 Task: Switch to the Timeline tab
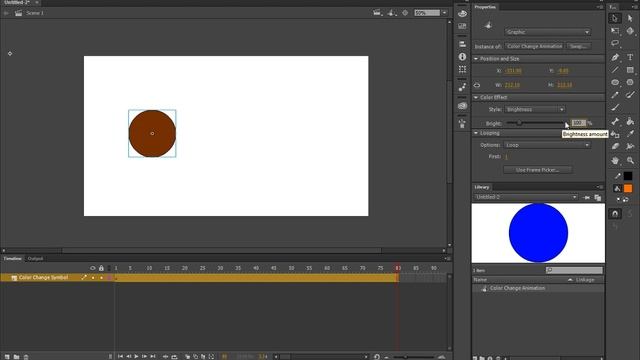point(13,259)
